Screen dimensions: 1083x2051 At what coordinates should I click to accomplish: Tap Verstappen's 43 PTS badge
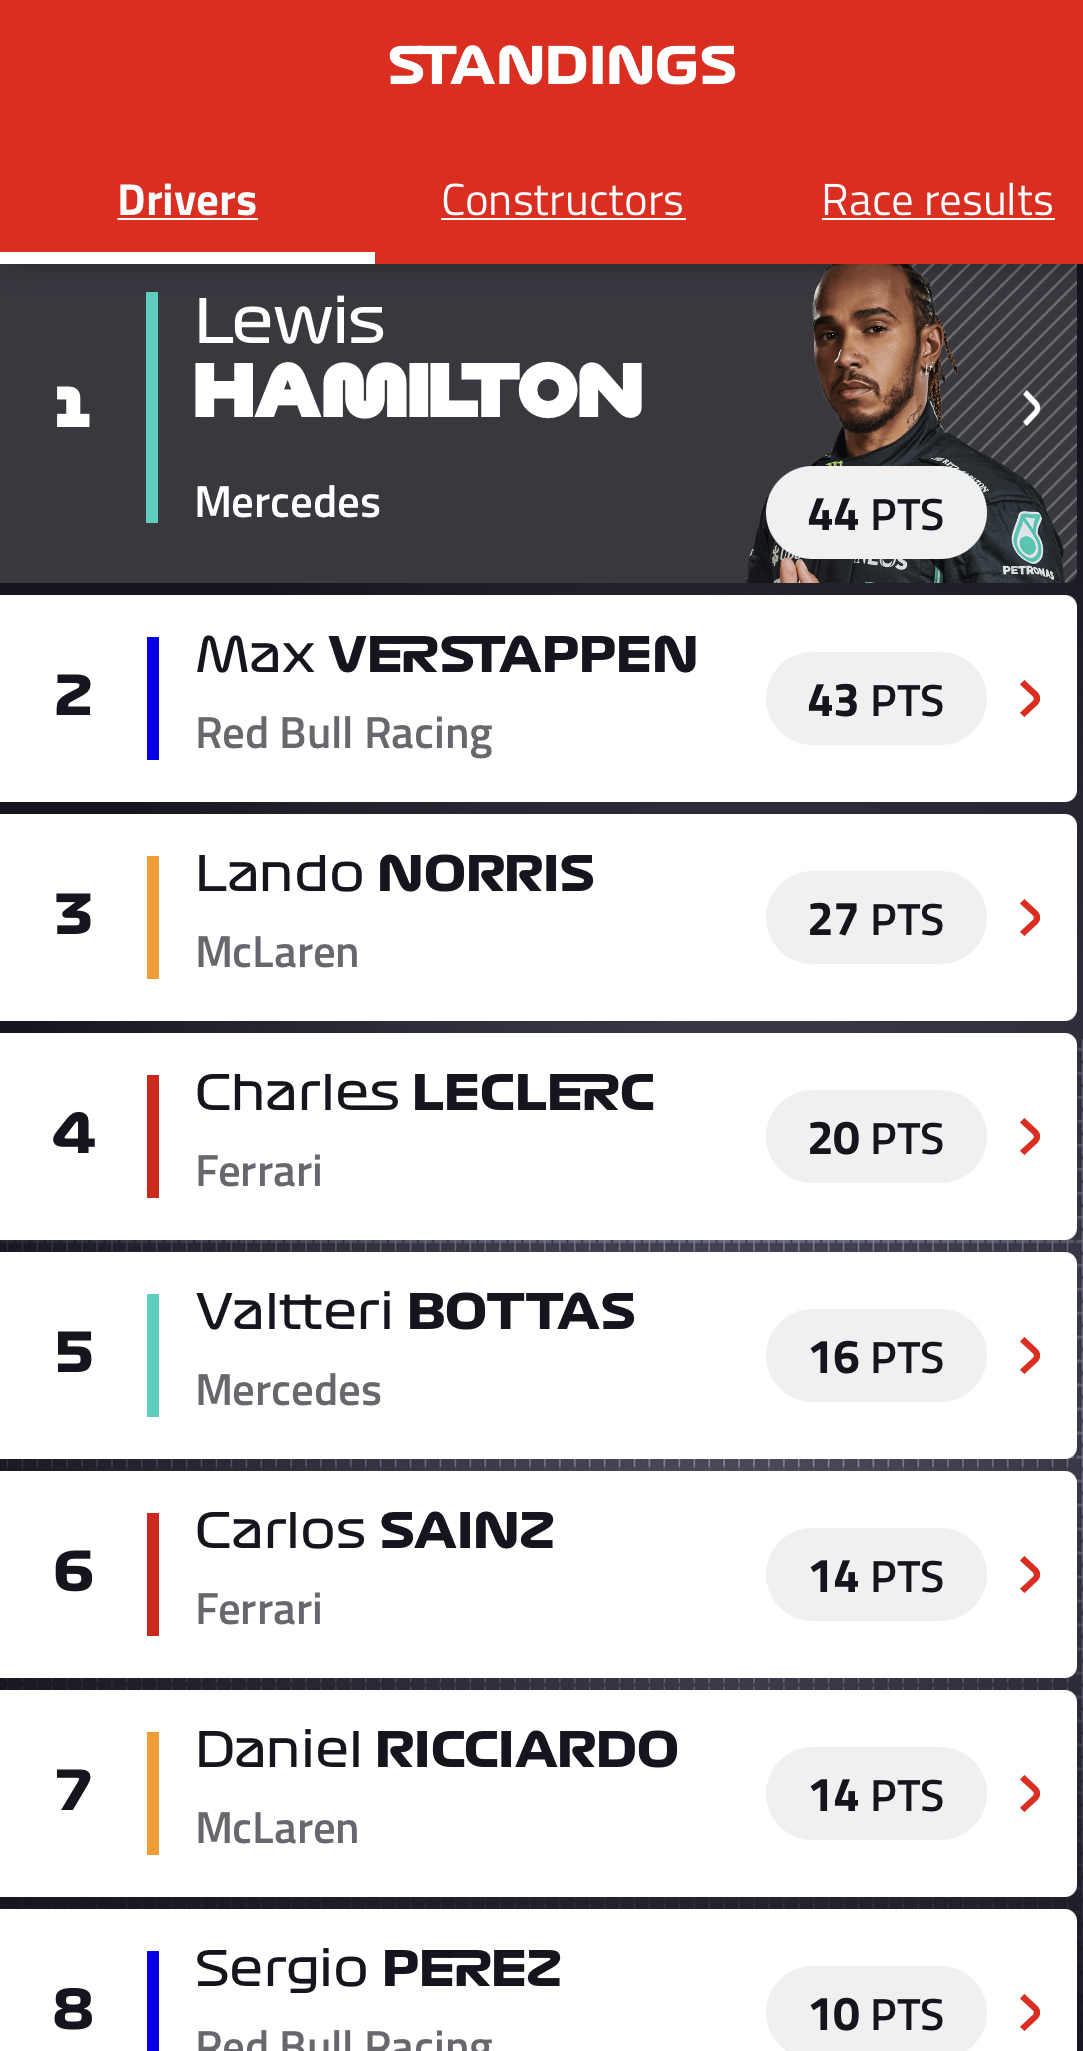pyautogui.click(x=876, y=699)
